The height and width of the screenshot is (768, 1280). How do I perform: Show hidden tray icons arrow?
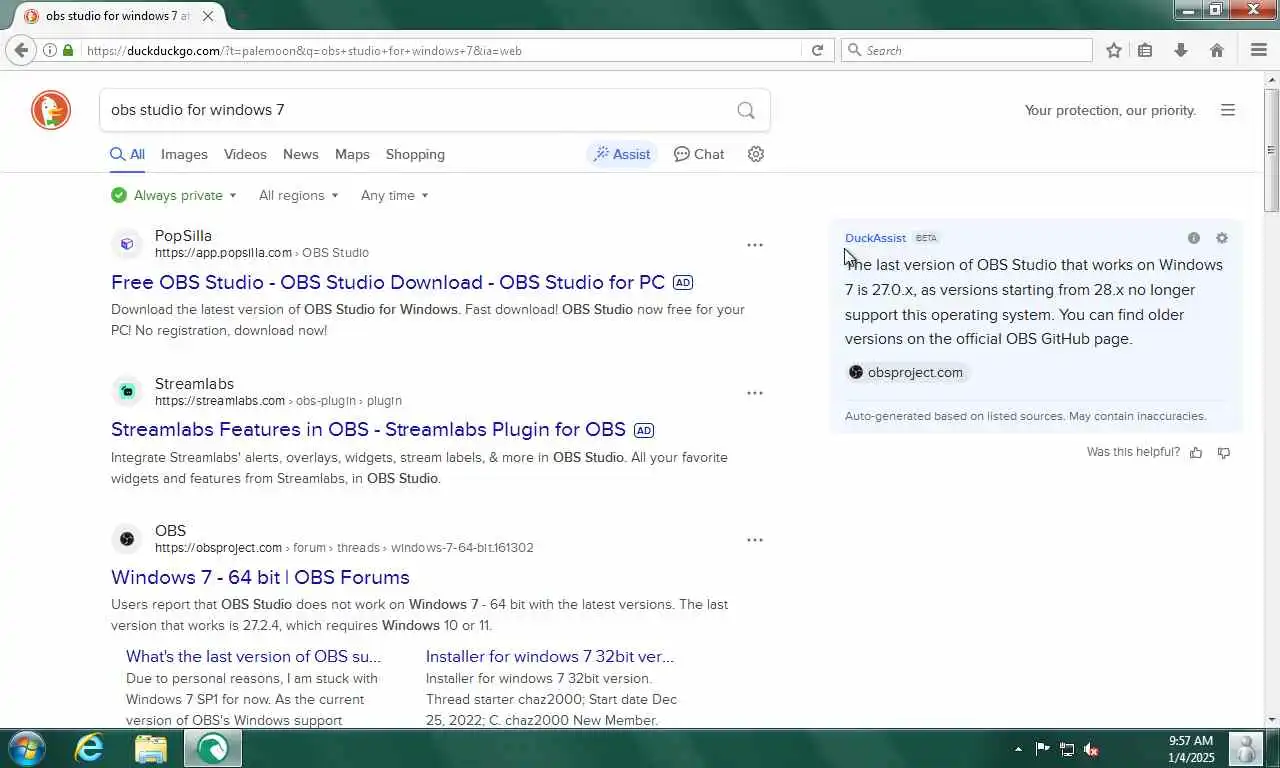pos(1018,749)
